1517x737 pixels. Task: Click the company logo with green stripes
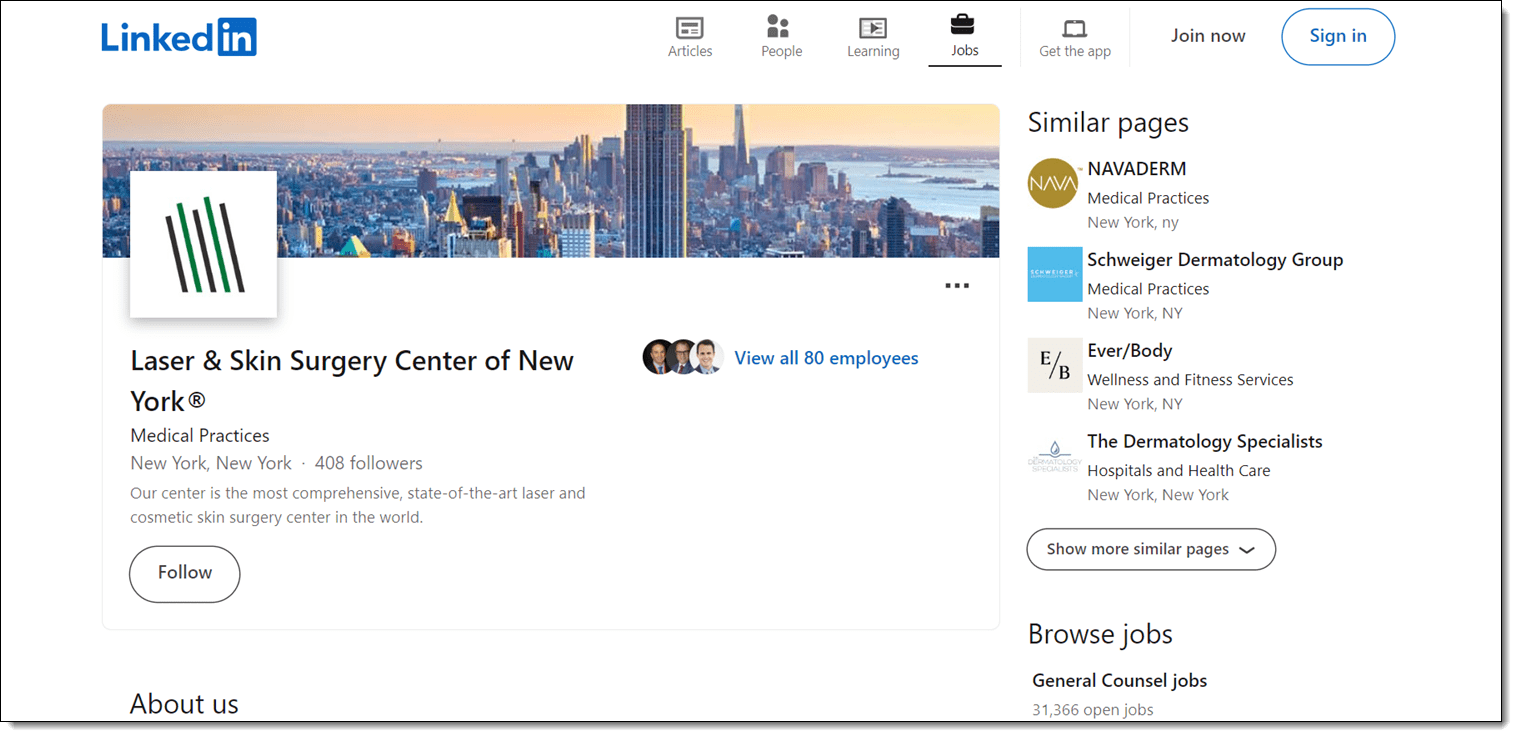(204, 245)
